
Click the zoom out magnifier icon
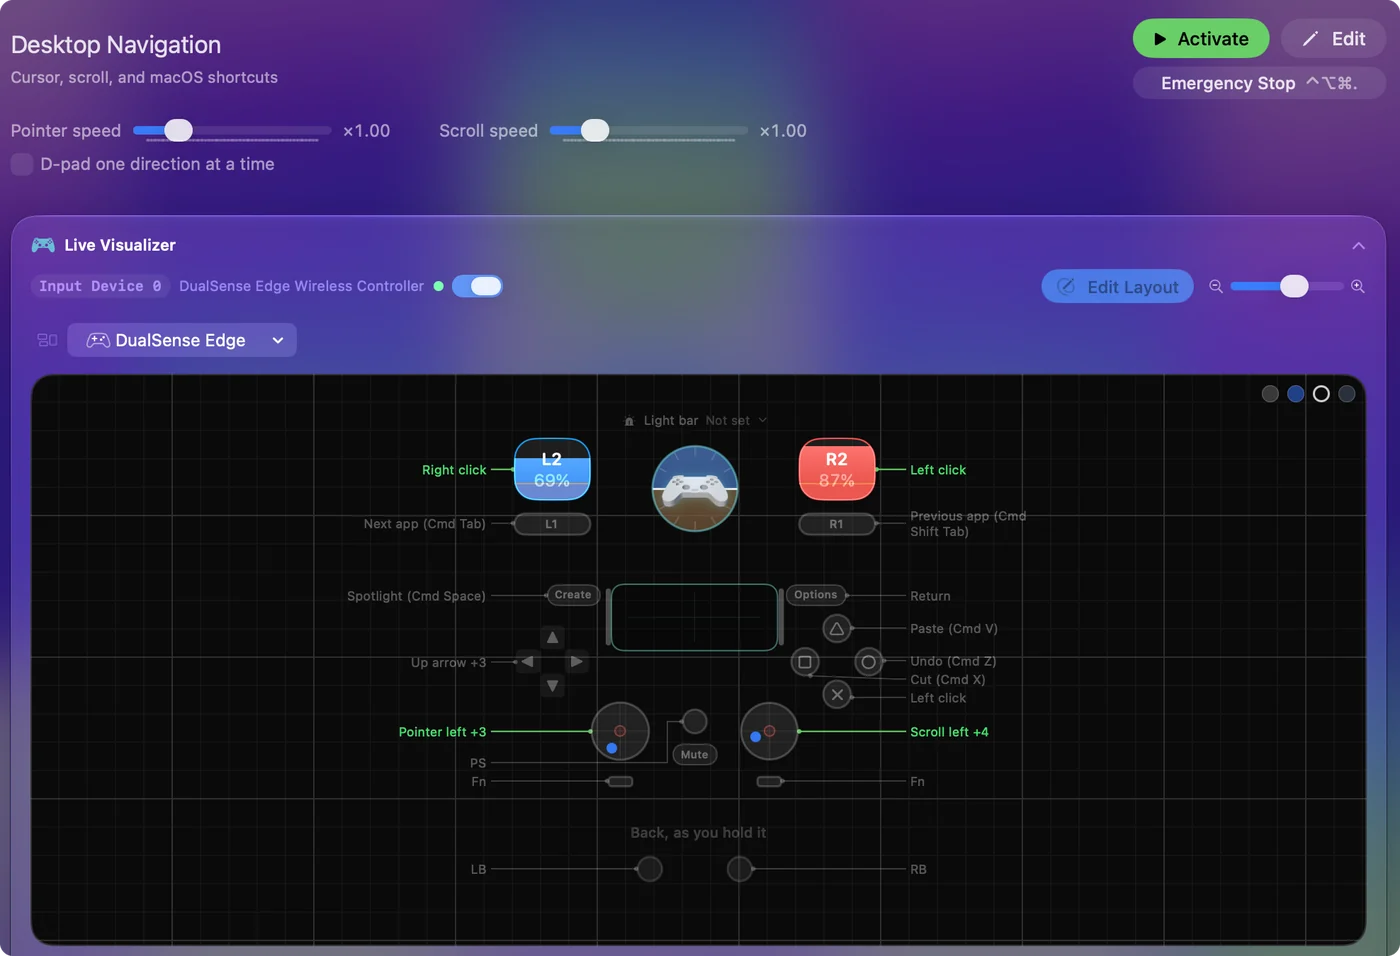coord(1216,286)
